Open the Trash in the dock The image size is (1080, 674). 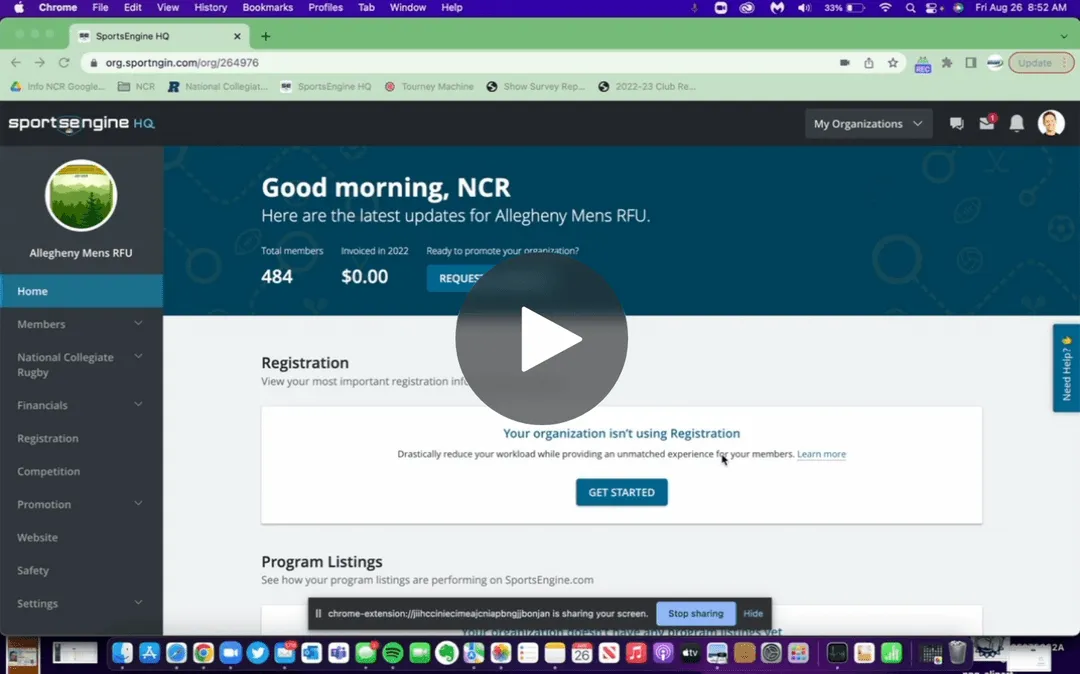pos(957,652)
